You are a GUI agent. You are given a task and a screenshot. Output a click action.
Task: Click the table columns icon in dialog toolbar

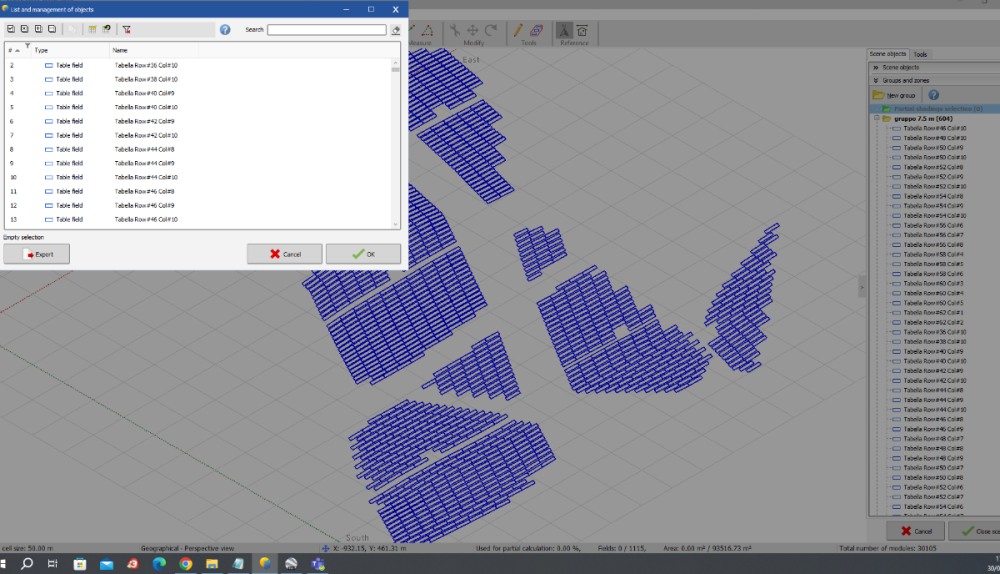tap(93, 30)
